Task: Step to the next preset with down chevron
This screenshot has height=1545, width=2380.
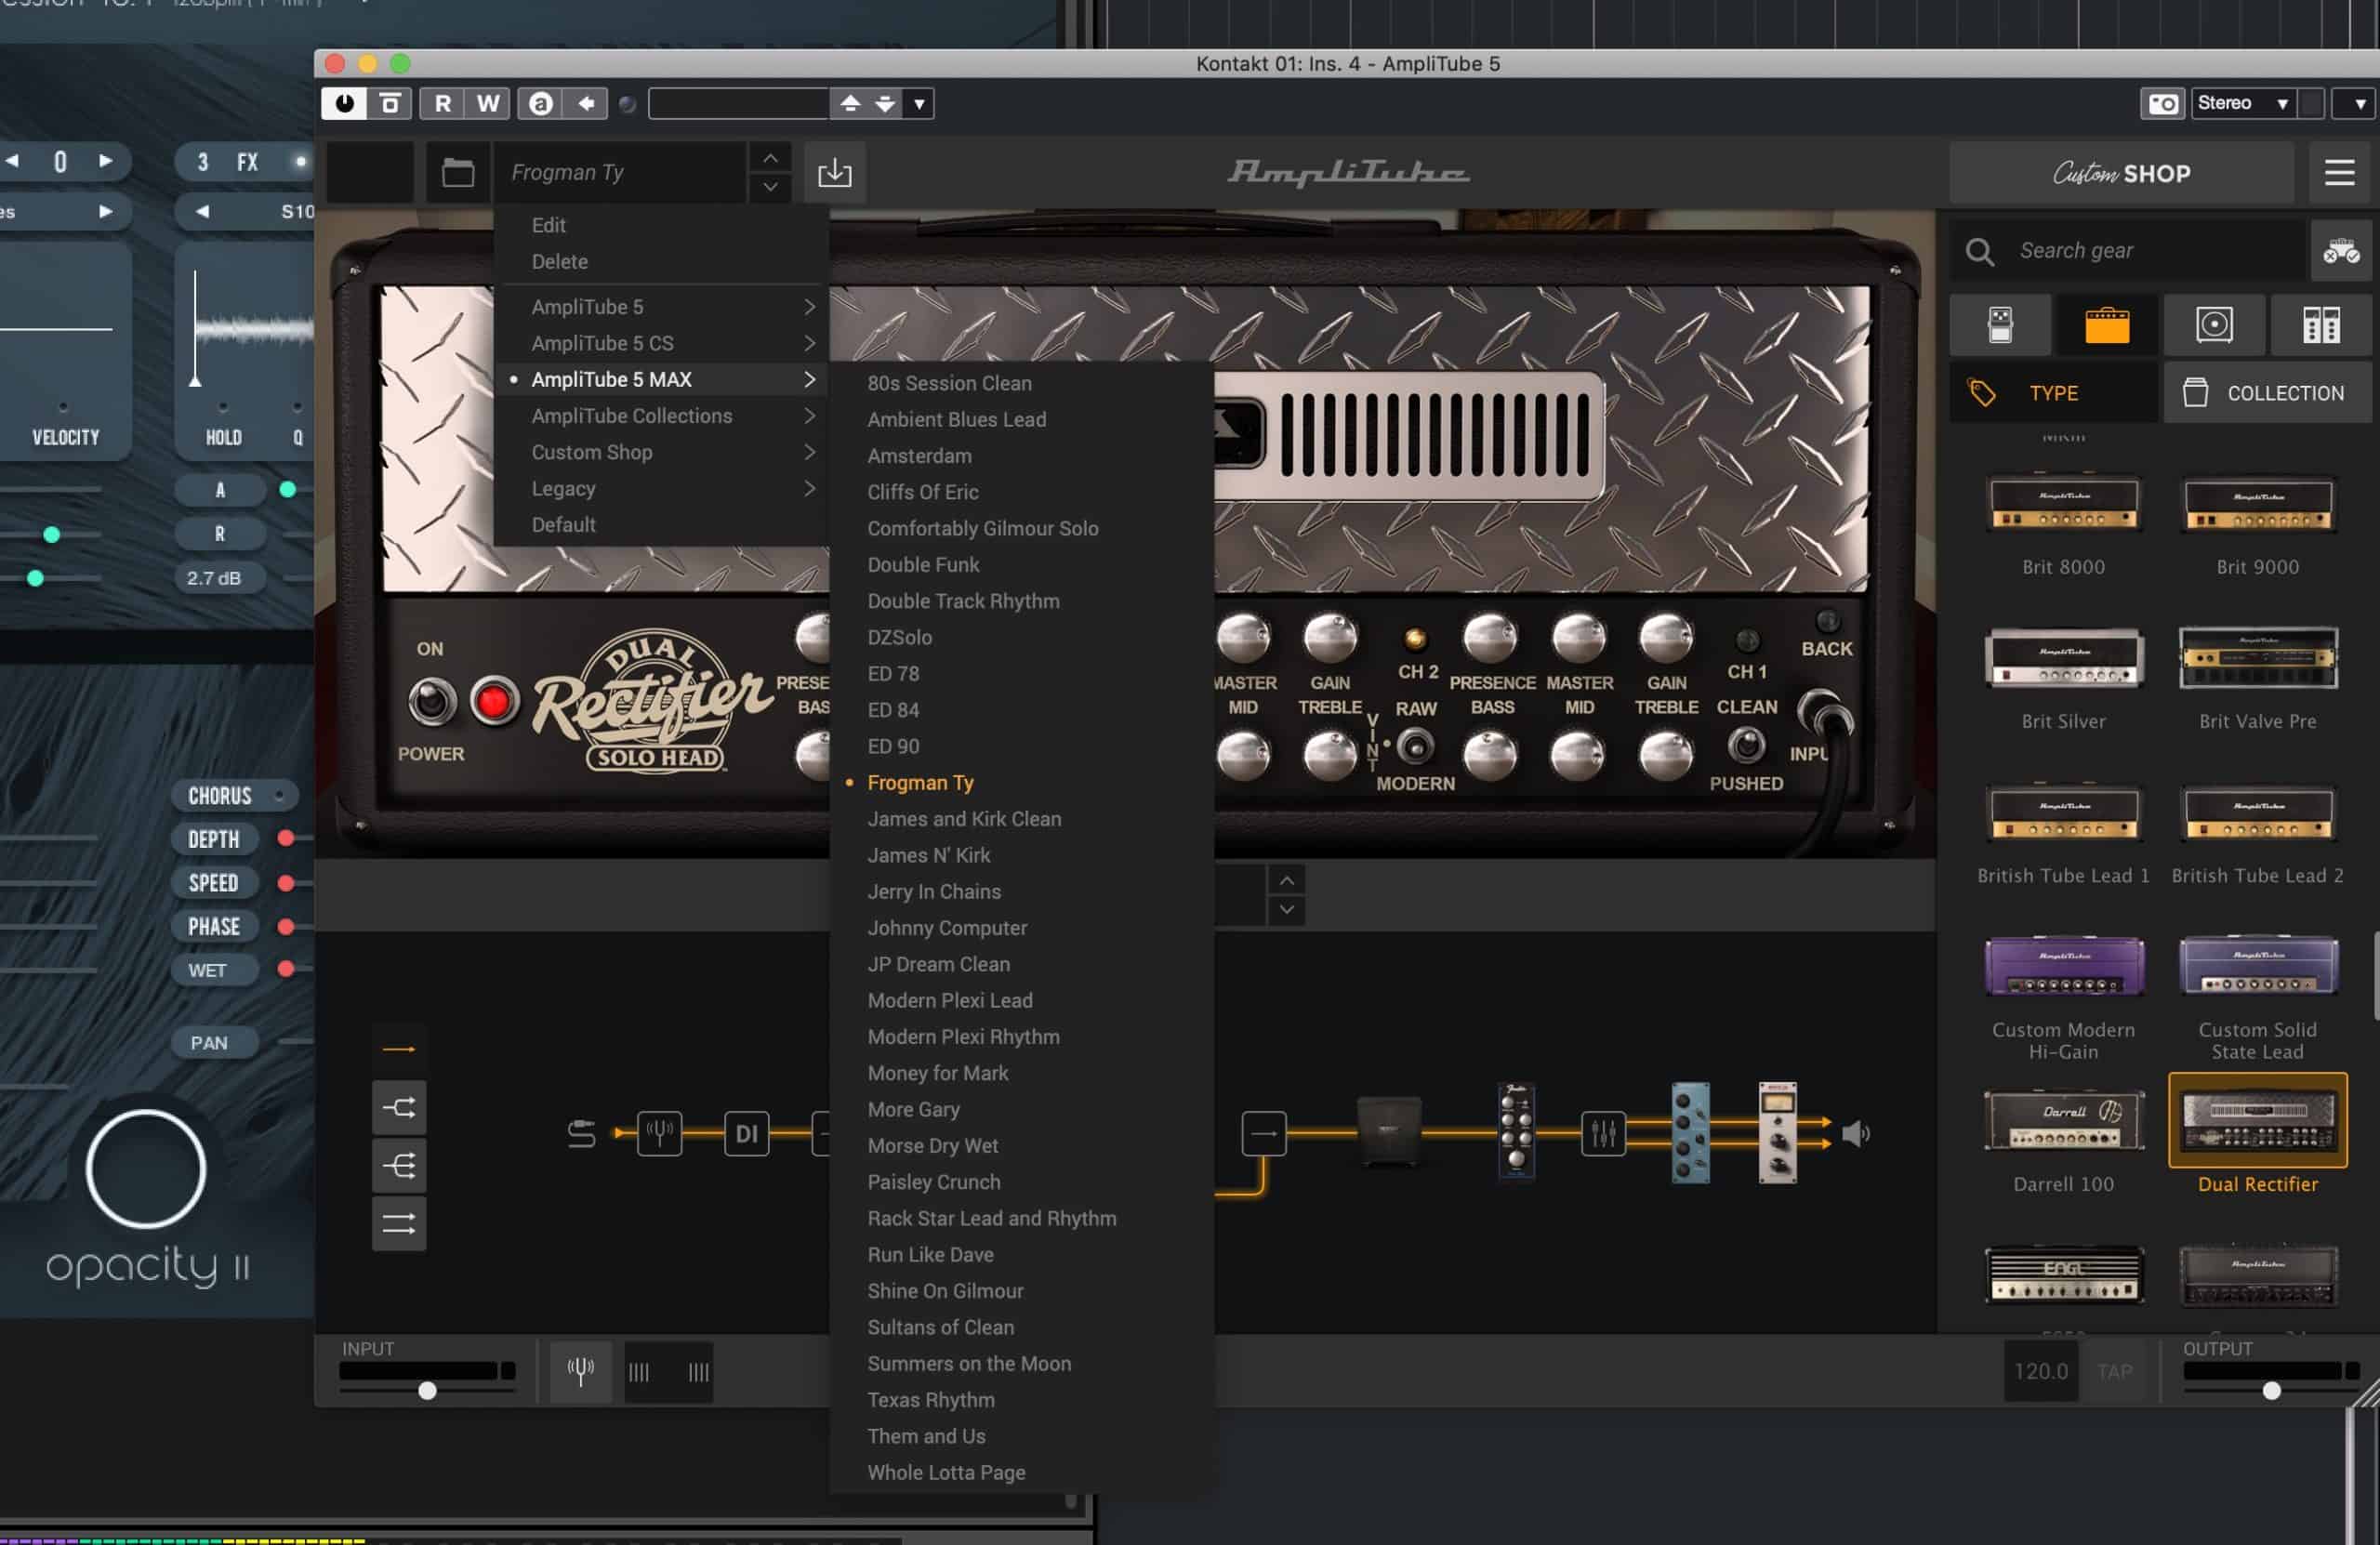Action: pyautogui.click(x=770, y=187)
